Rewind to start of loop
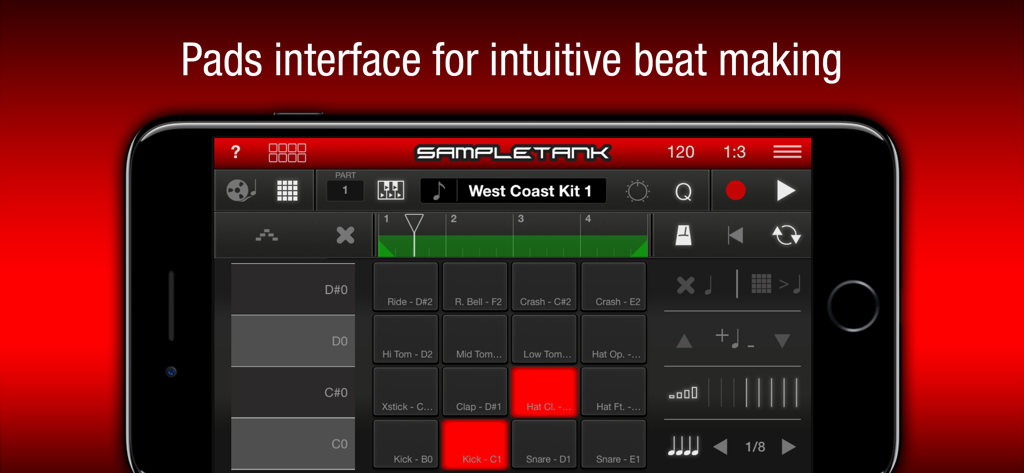The image size is (1024, 473). click(735, 235)
